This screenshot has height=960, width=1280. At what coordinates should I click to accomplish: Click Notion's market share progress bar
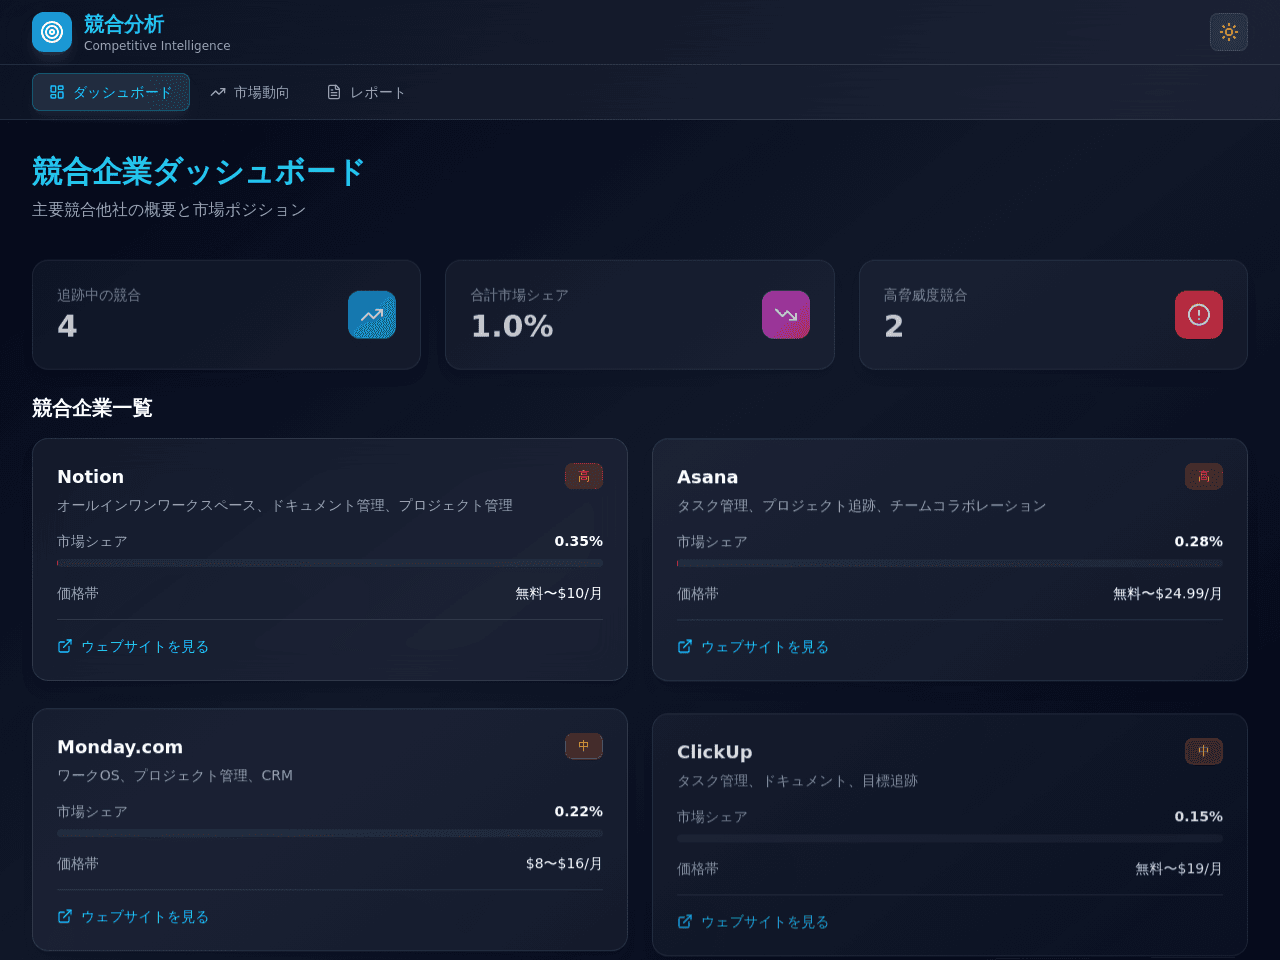(330, 563)
